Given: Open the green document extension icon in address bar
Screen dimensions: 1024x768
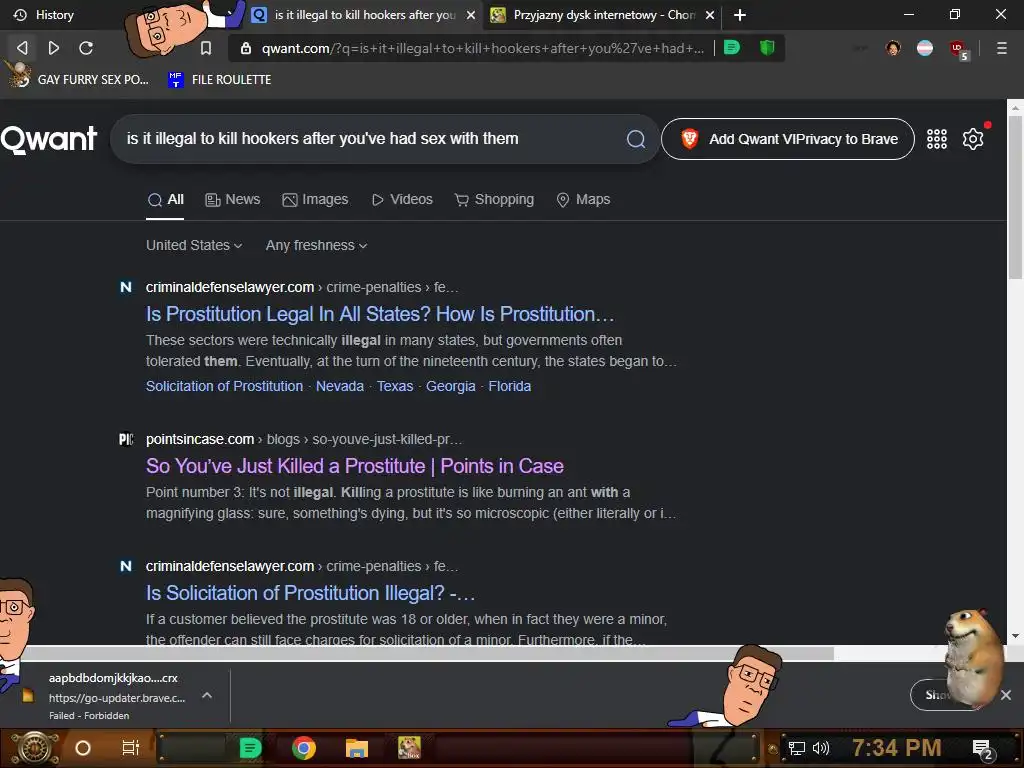Looking at the screenshot, I should coord(732,48).
